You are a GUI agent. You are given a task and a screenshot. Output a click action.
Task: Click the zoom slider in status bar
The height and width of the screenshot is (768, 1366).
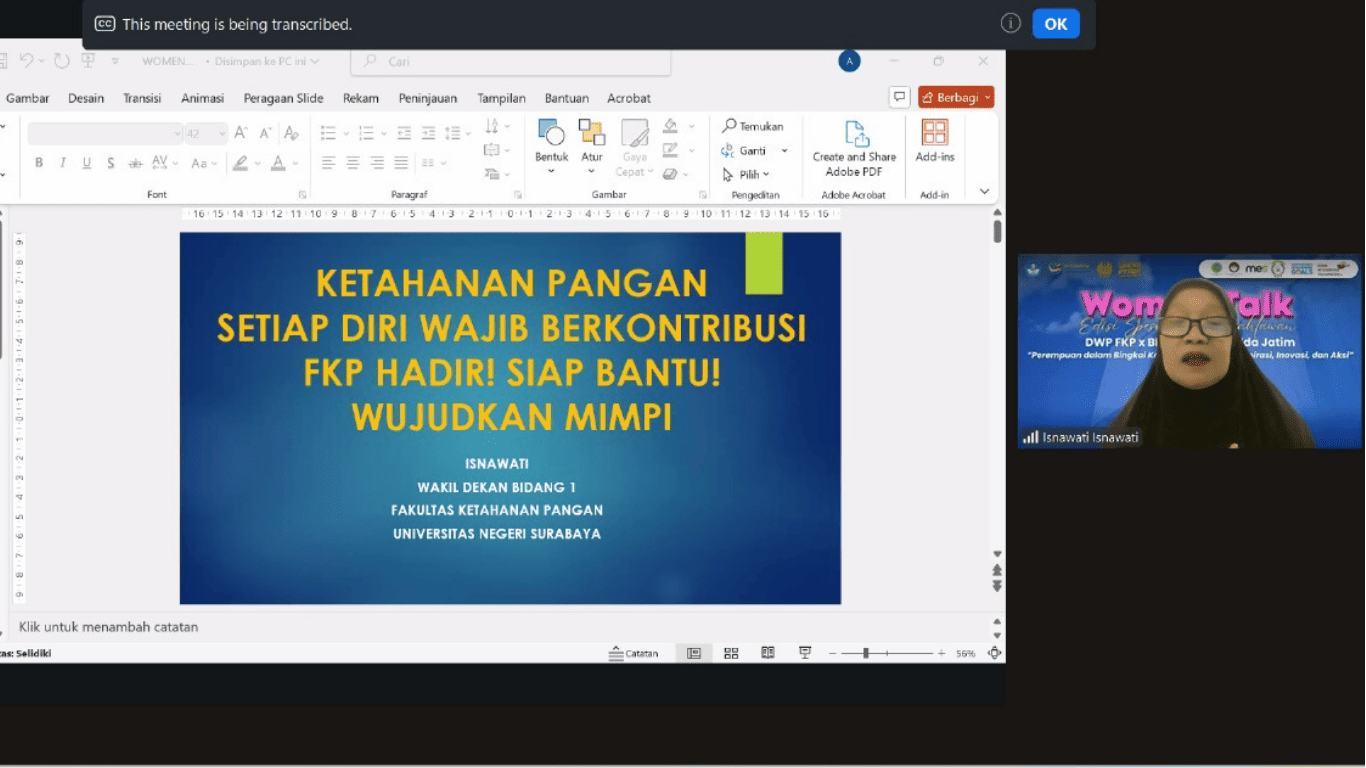tap(866, 653)
